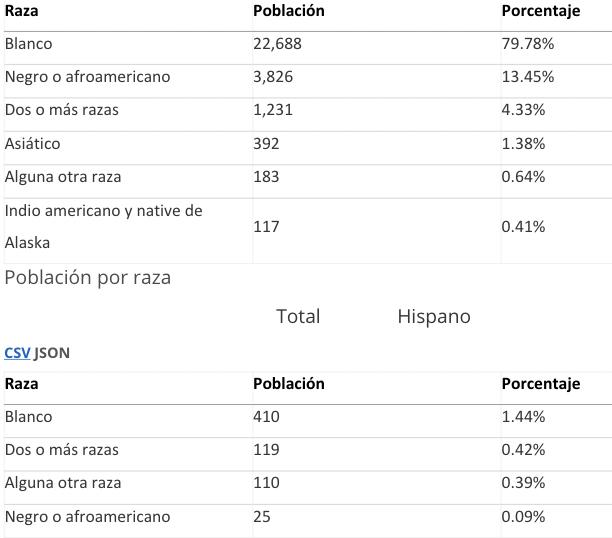Viewport: 612px width, 538px height.
Task: Click the 79.78% percentage cell
Action: pos(528,44)
